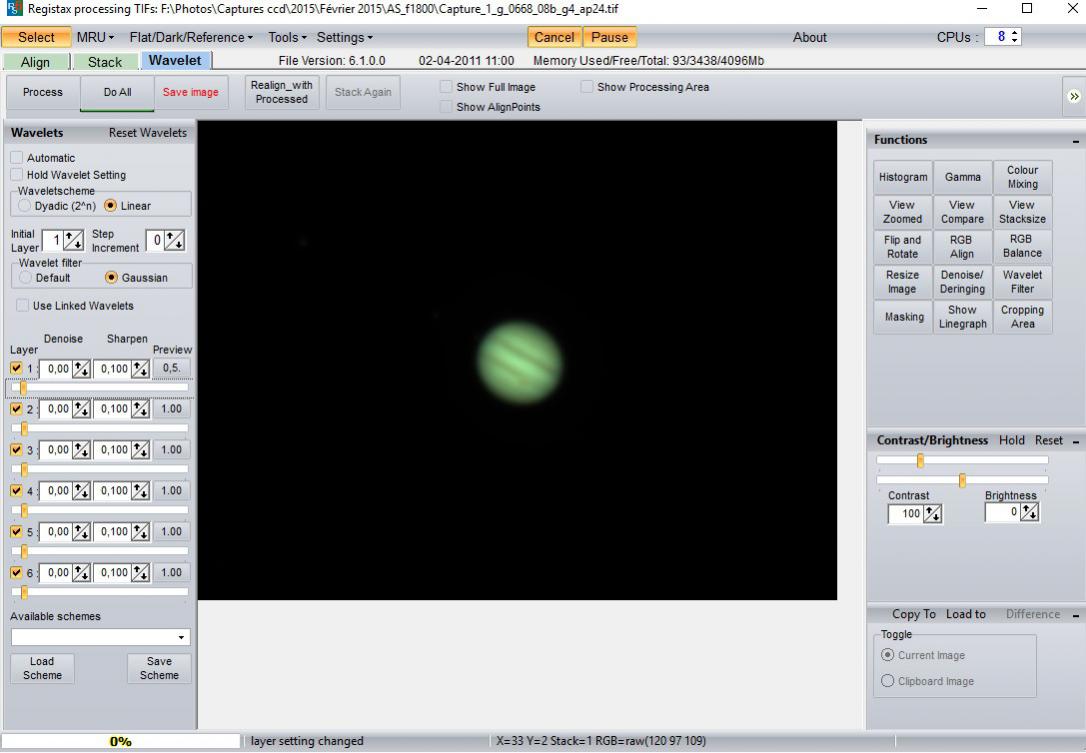The image size is (1086, 753).
Task: Select the Linear wavelet scheme
Action: pyautogui.click(x=110, y=206)
